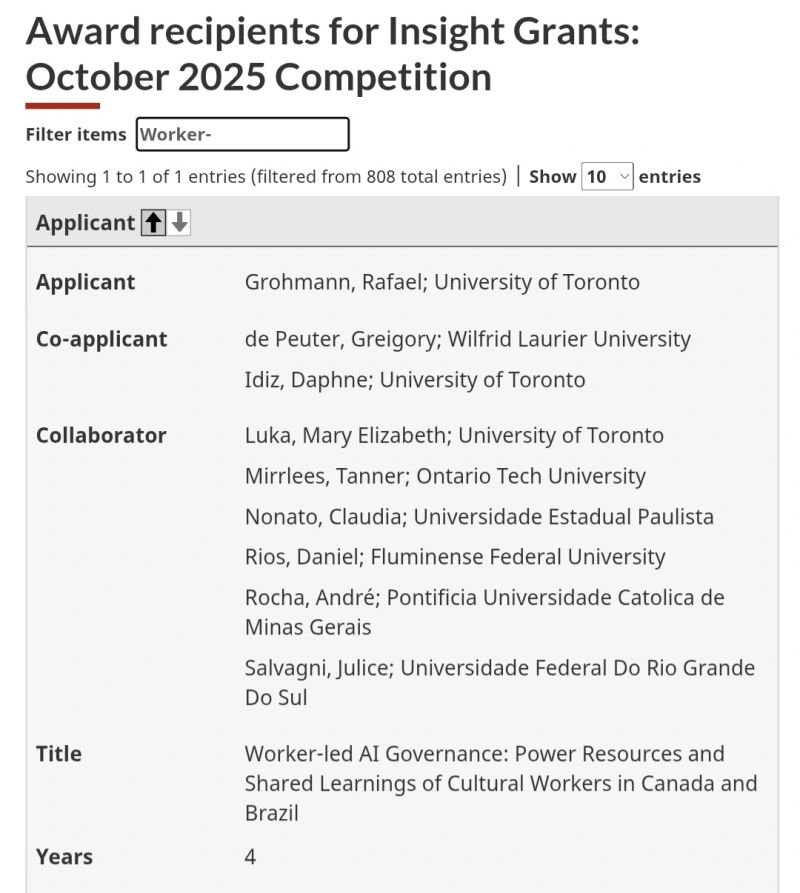Viewport: 800px width, 893px height.
Task: Select co-applicant de Peuter, Greigory entry
Action: [467, 339]
